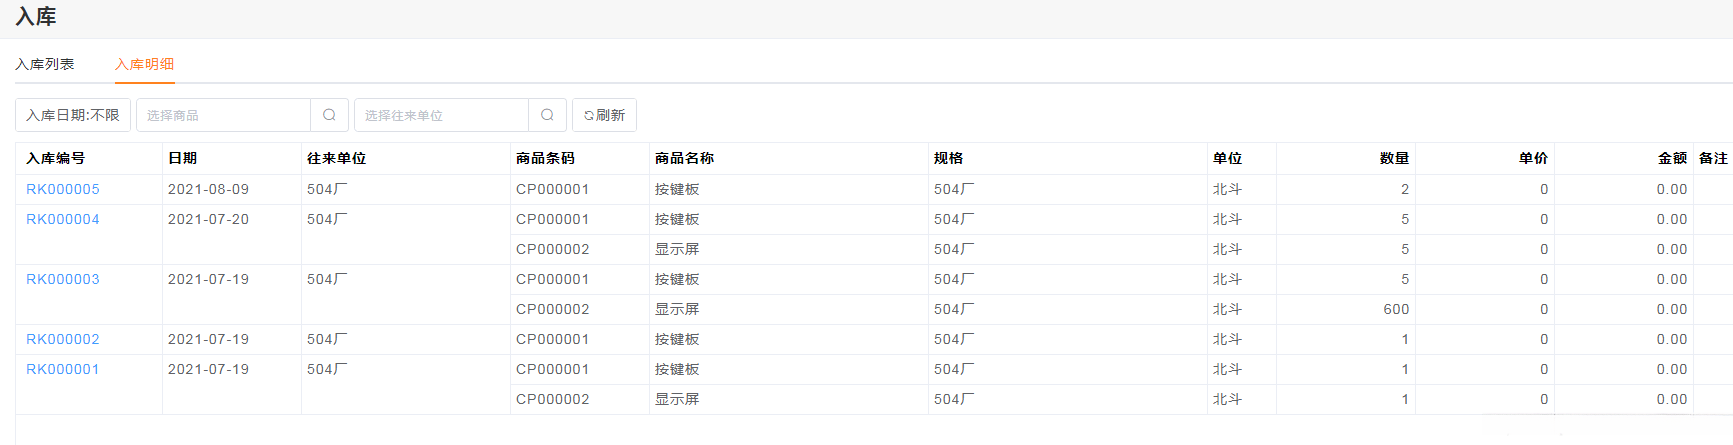Open receipt RK000001 link
The image size is (1733, 445).
click(63, 369)
